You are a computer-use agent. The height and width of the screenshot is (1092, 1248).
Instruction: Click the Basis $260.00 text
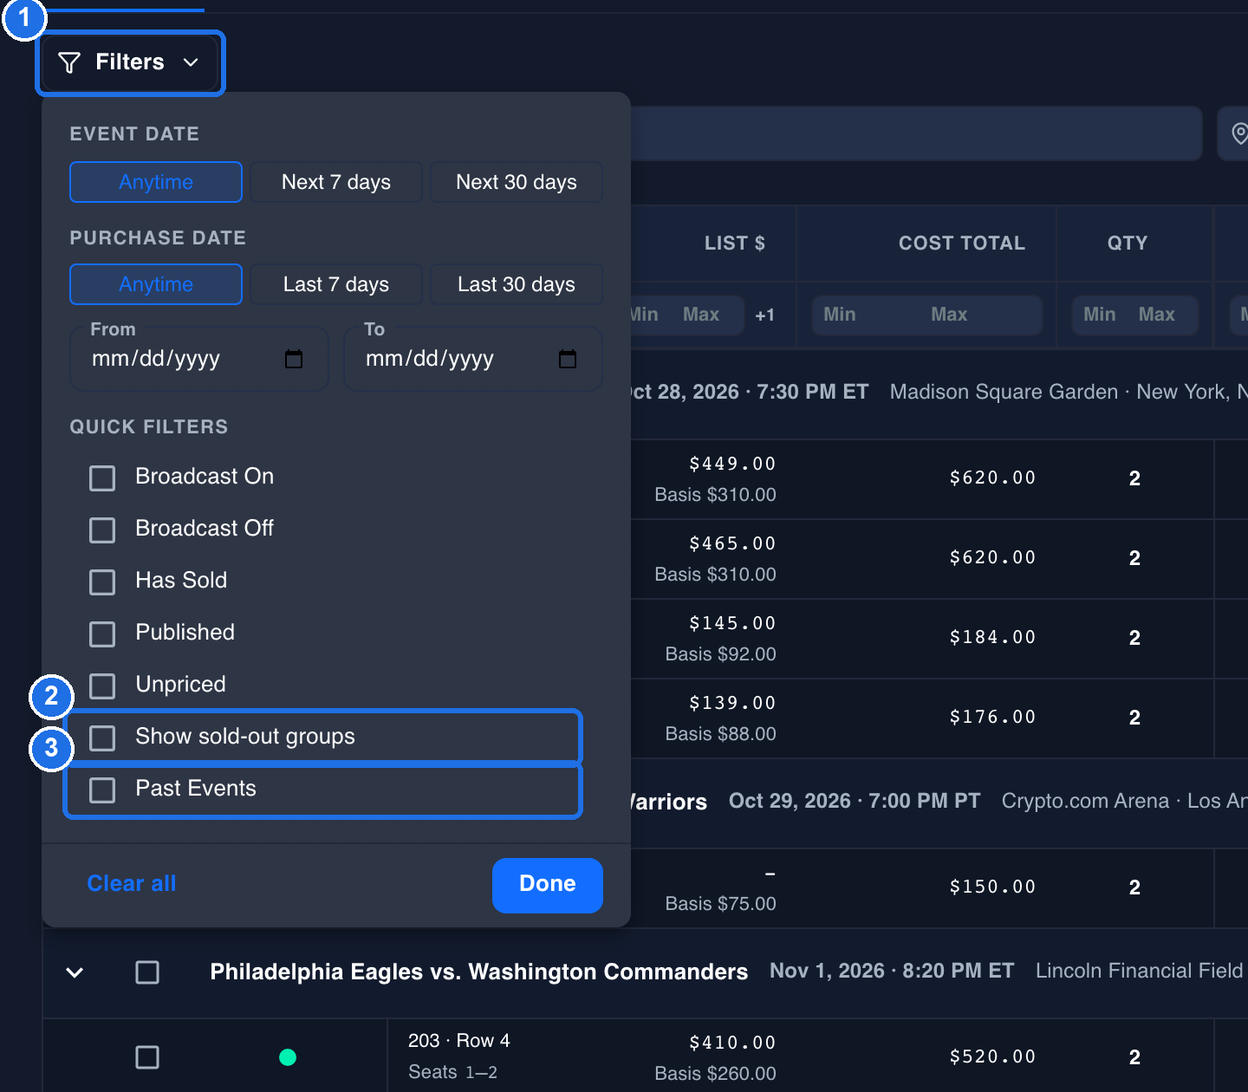(716, 1074)
